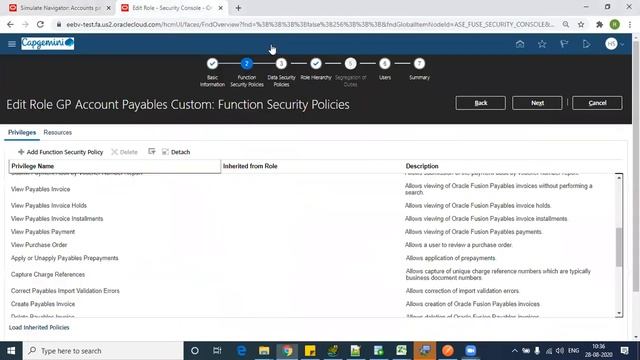Click the Next button
This screenshot has width=640, height=360.
click(x=537, y=103)
